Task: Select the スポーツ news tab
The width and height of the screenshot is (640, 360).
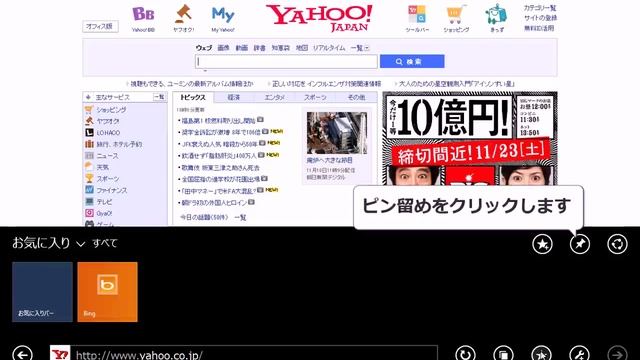Action: [x=315, y=98]
